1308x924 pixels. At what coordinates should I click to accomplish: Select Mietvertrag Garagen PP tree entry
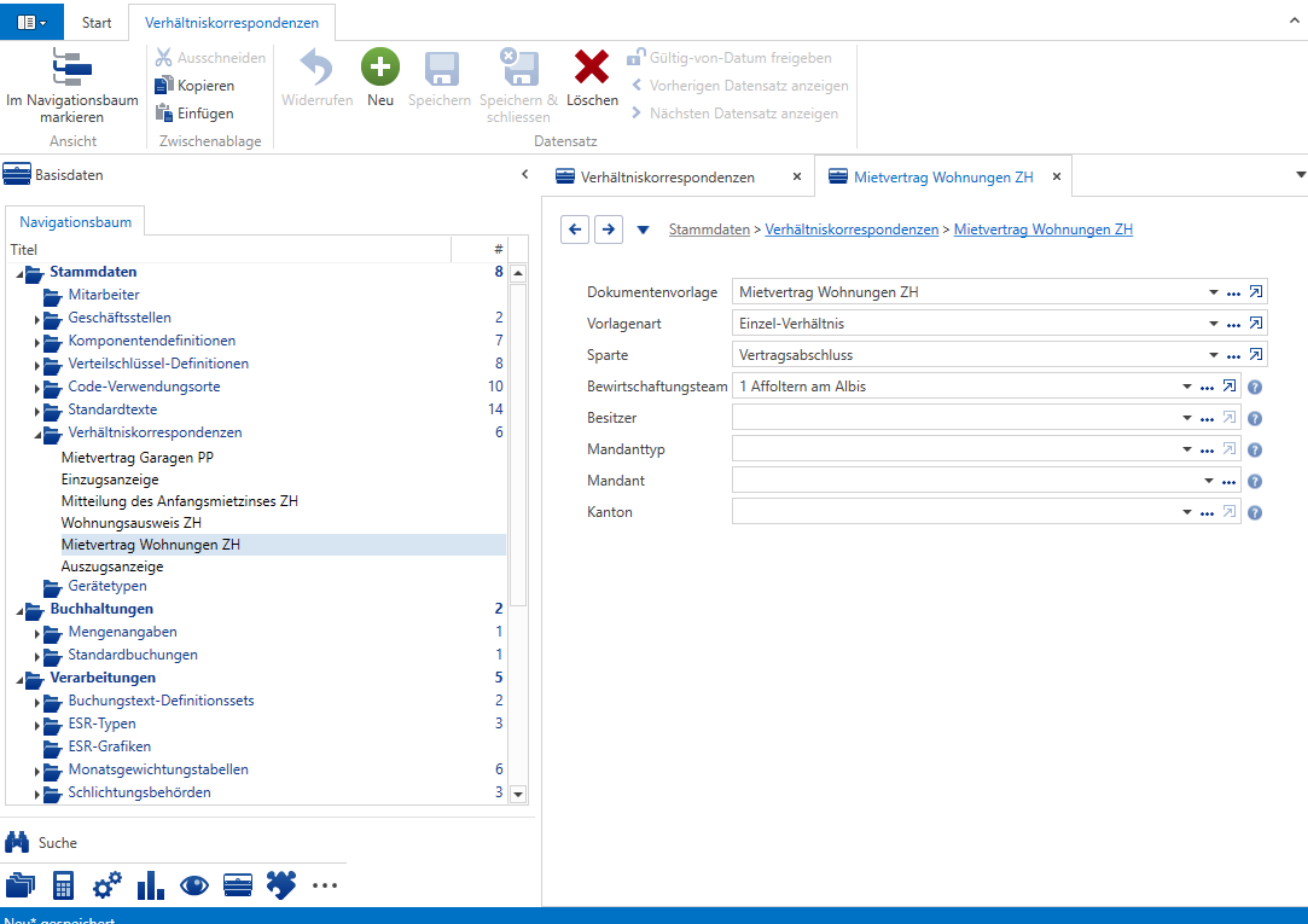pyautogui.click(x=138, y=458)
